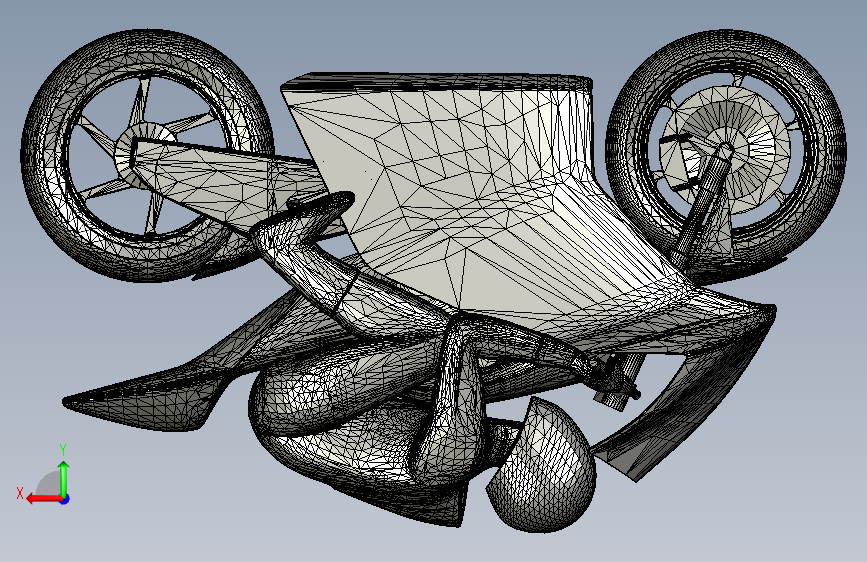Click the 'Y' axis label
The width and height of the screenshot is (867, 562).
[63, 449]
